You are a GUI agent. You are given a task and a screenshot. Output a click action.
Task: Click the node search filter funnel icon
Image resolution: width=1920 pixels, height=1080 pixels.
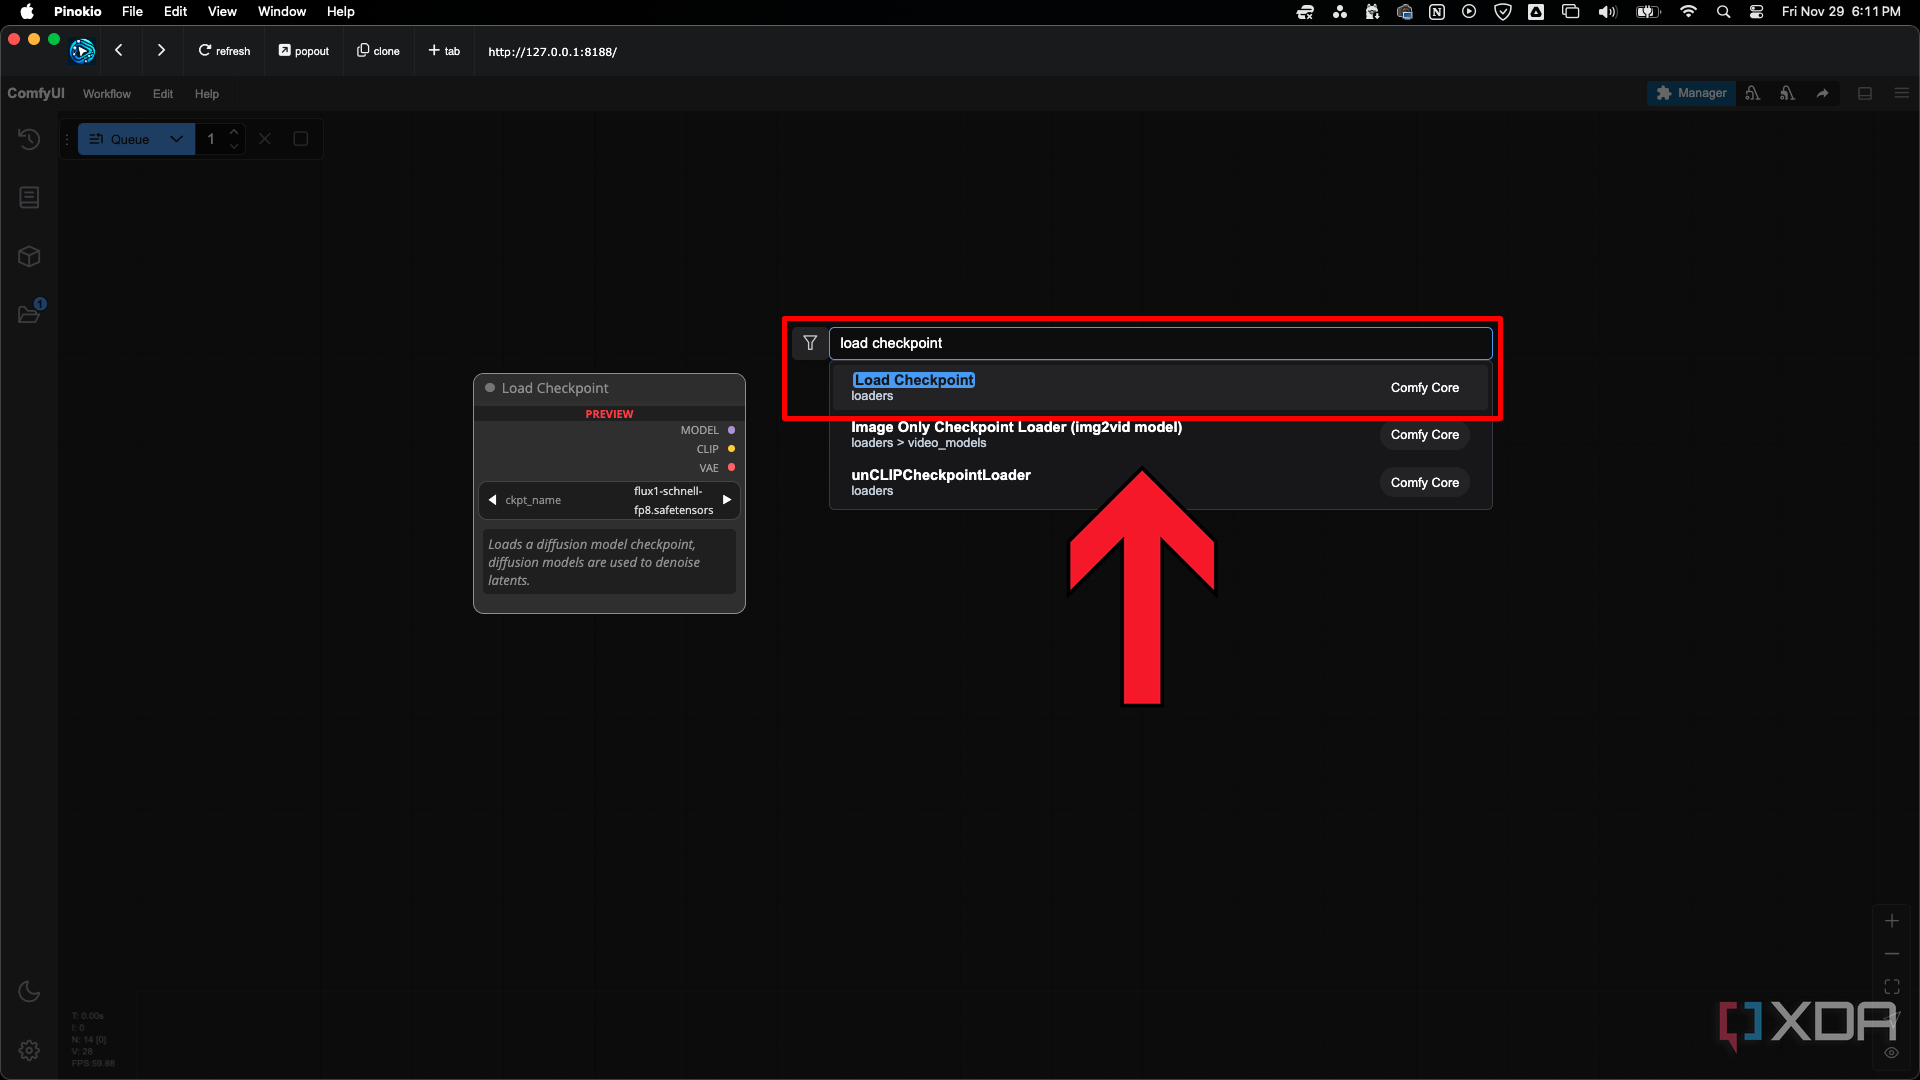point(810,343)
